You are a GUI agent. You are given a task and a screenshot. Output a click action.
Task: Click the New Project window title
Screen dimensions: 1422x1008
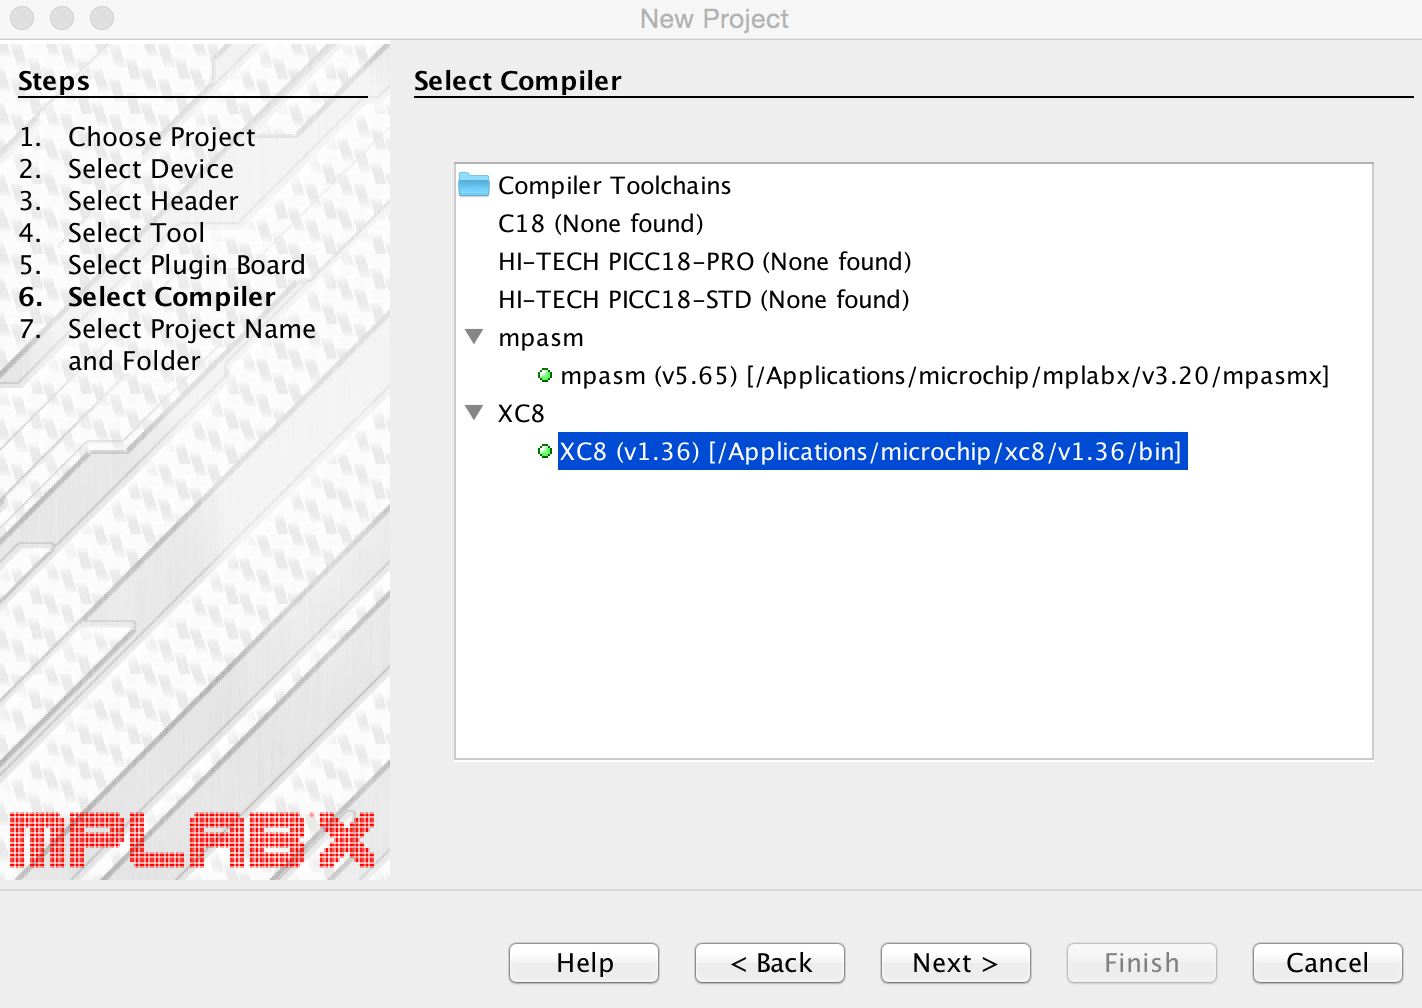tap(714, 19)
